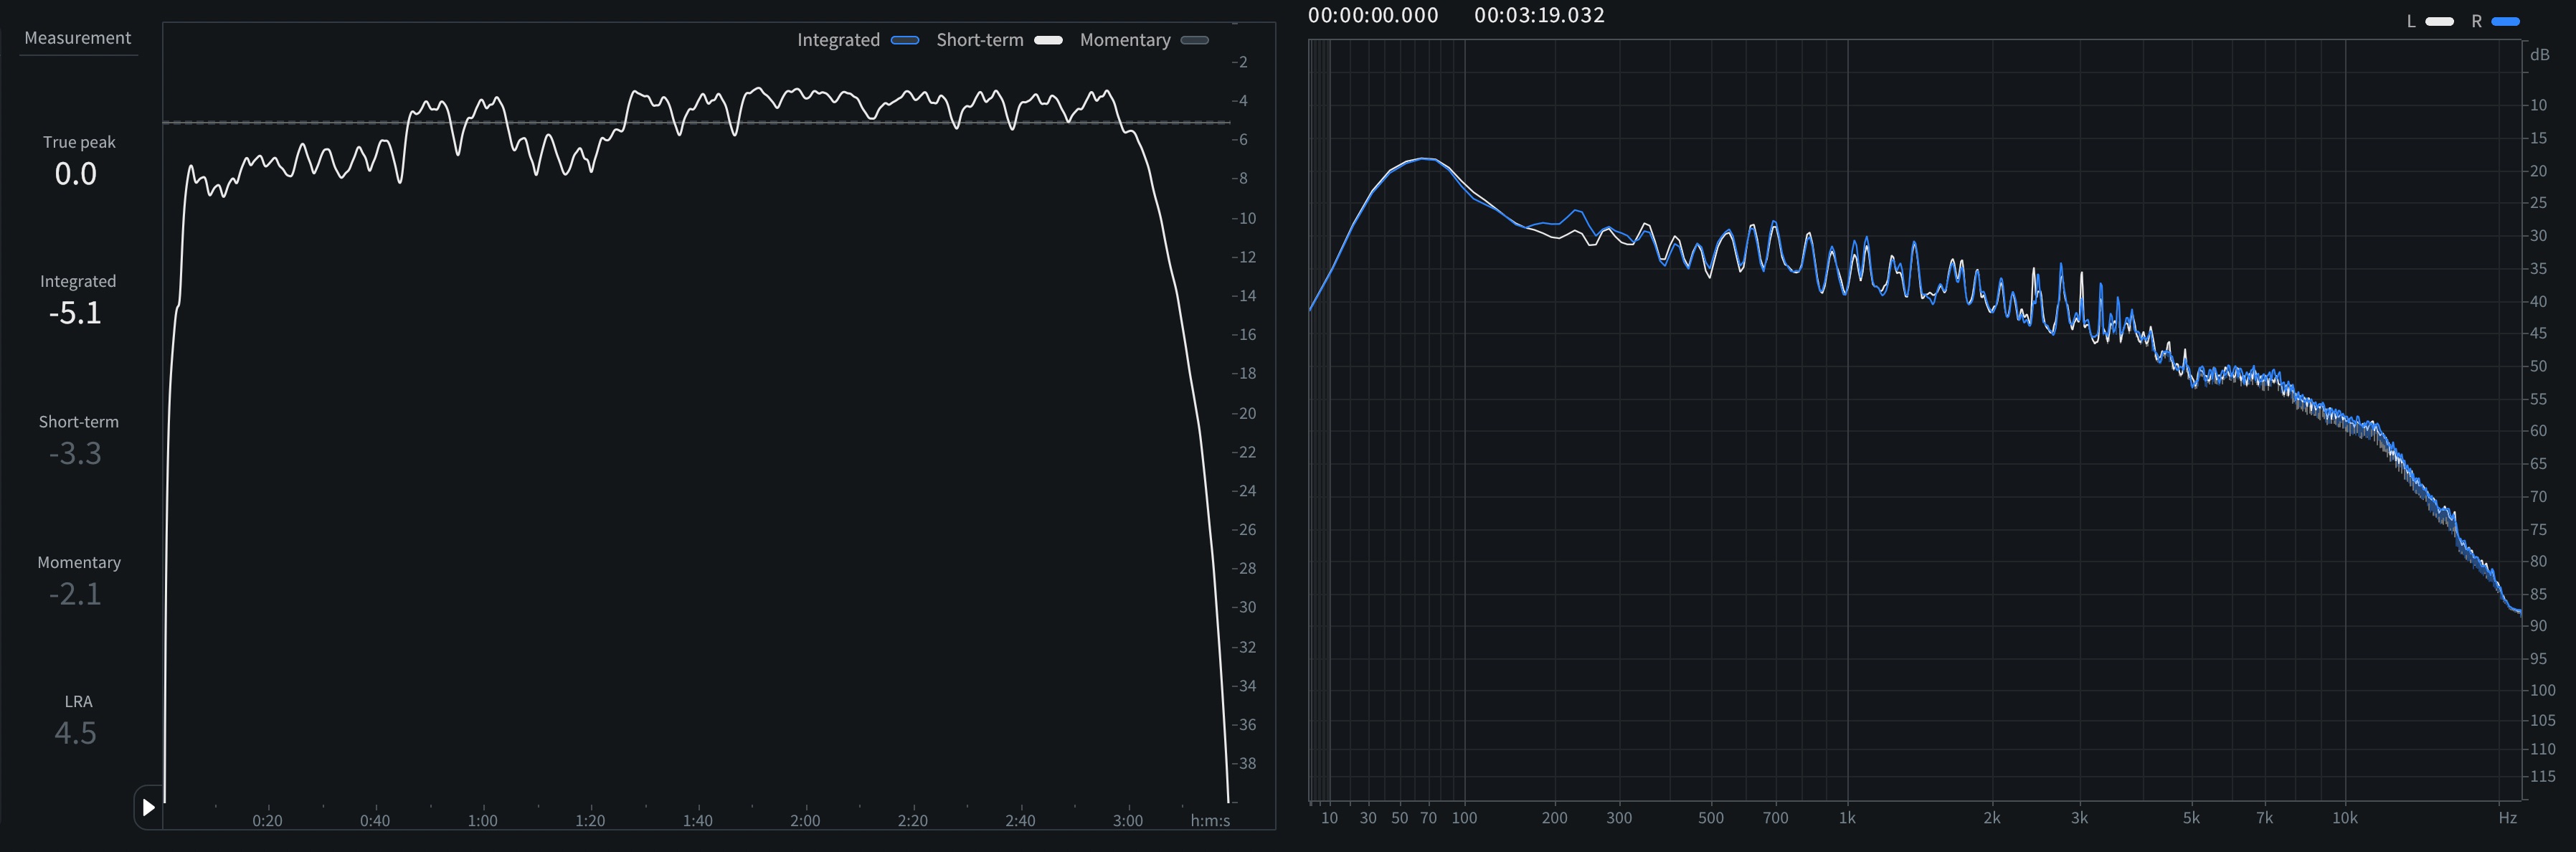Viewport: 2576px width, 852px height.
Task: Click the 1k frequency axis label
Action: (1847, 818)
